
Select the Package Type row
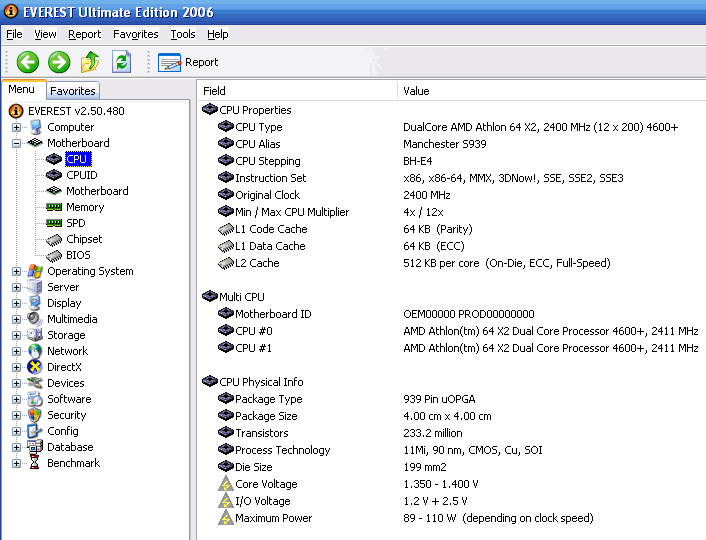click(x=451, y=399)
